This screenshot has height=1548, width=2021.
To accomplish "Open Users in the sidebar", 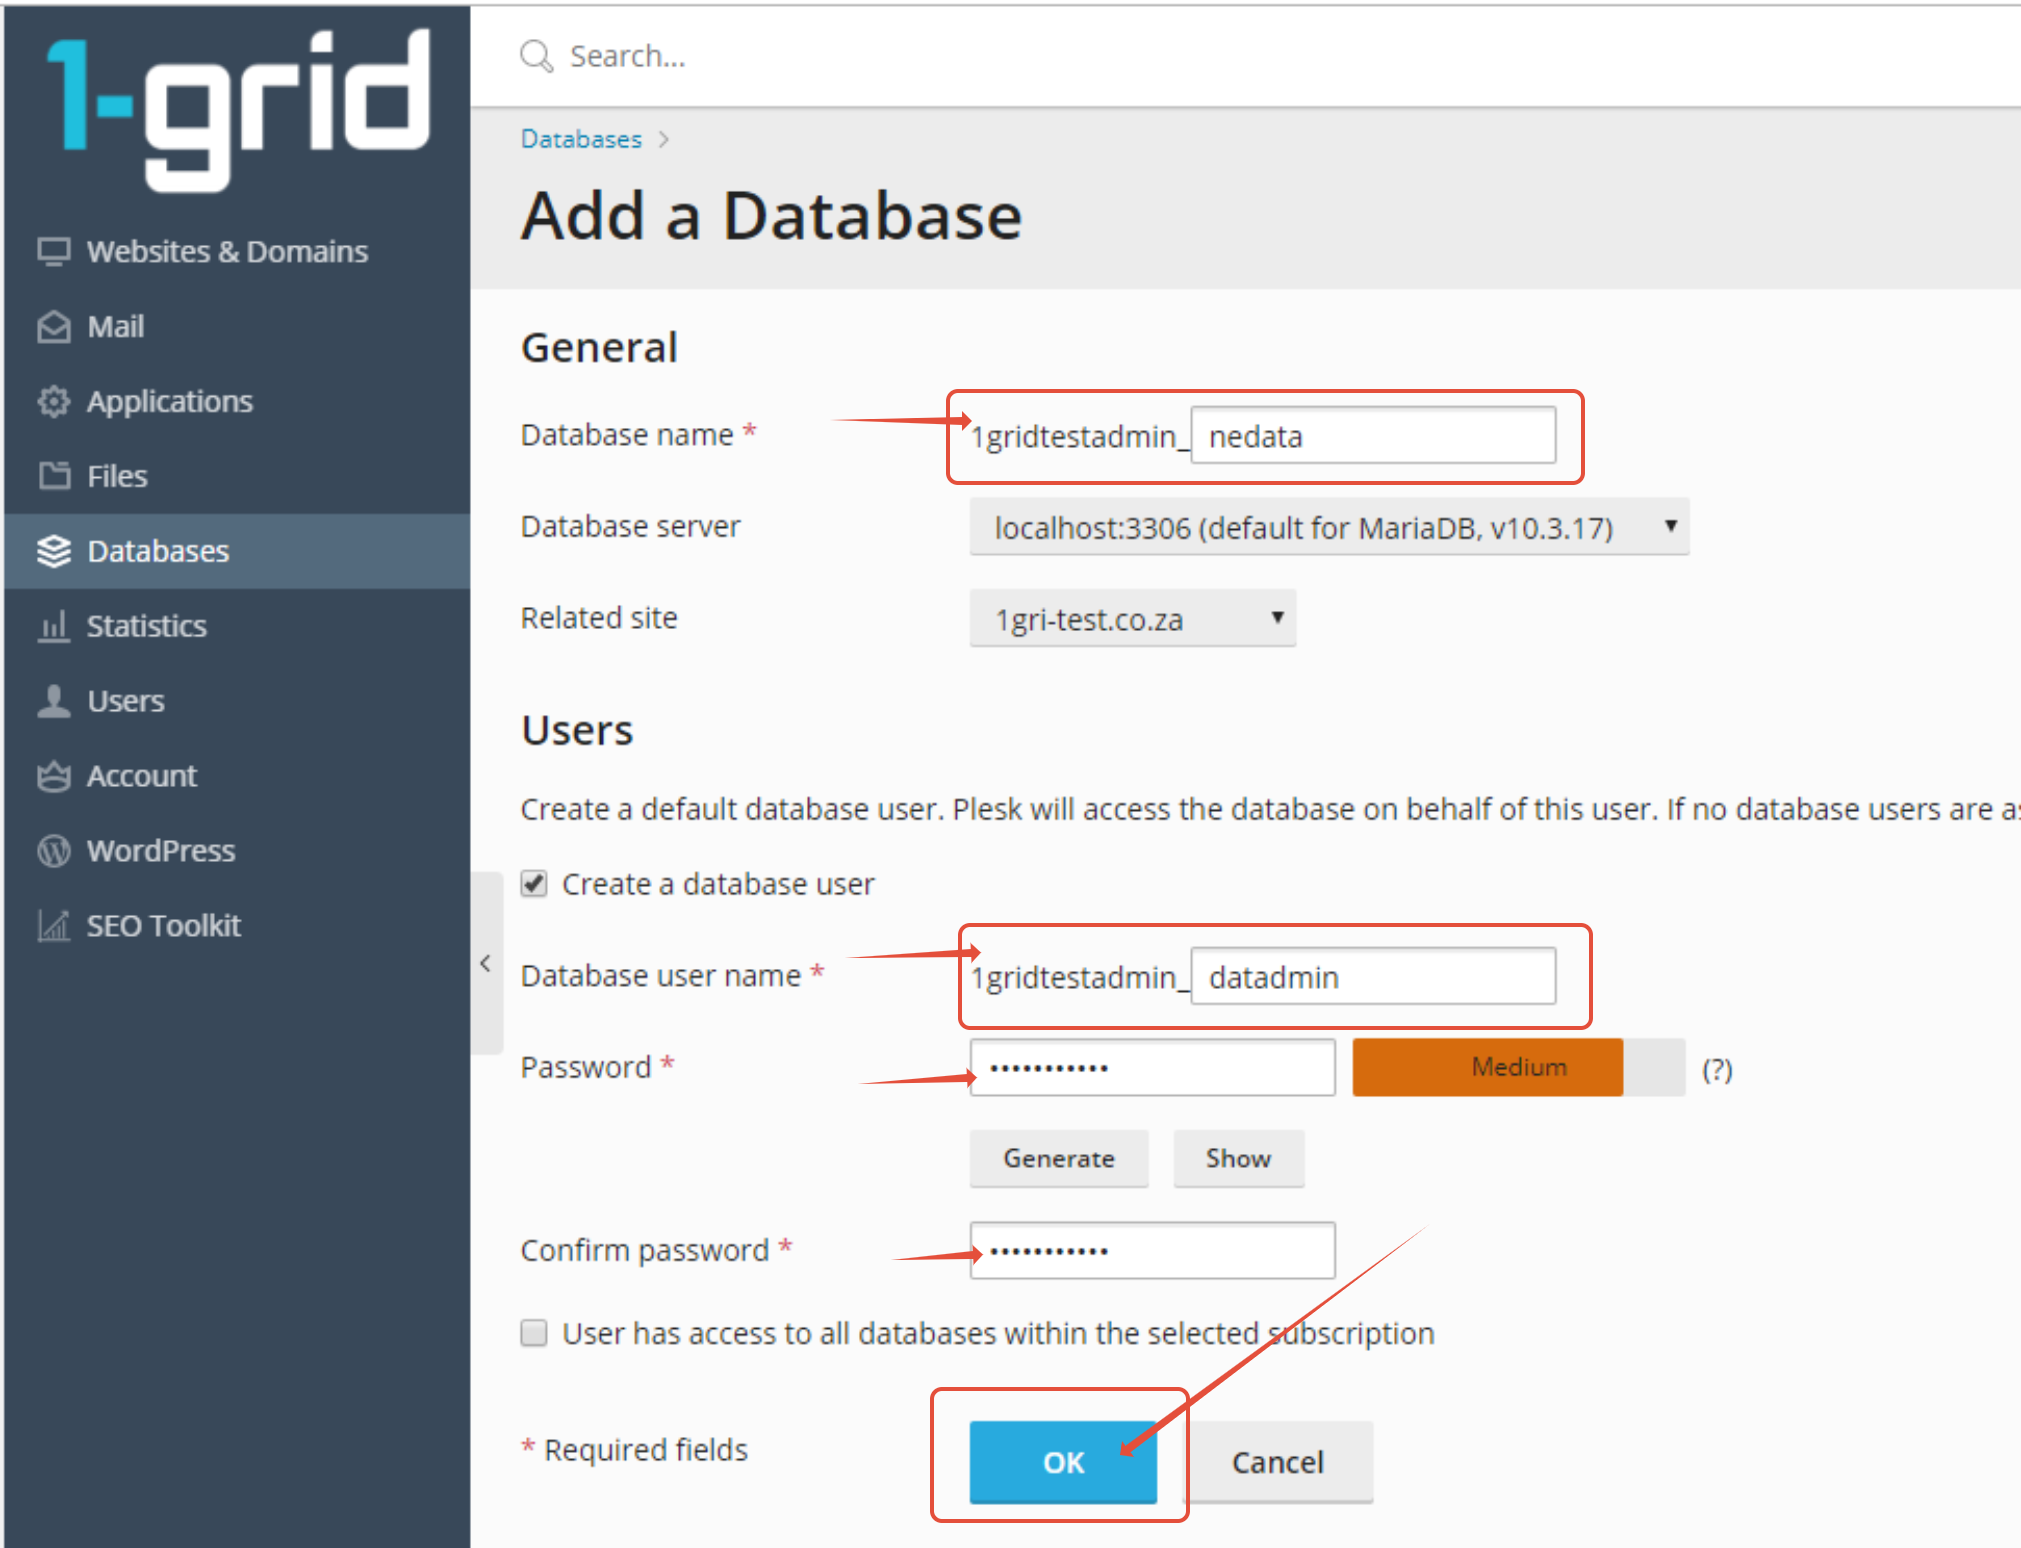I will coord(125,701).
